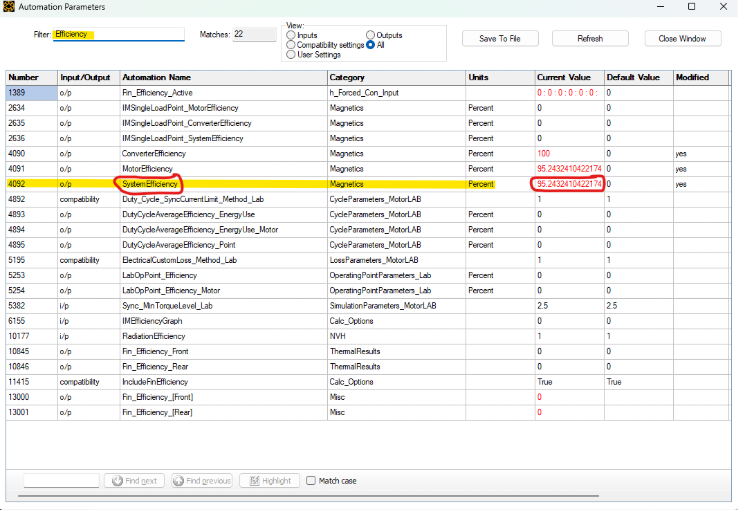
Task: Enable the Match case checkbox
Action: pos(311,480)
